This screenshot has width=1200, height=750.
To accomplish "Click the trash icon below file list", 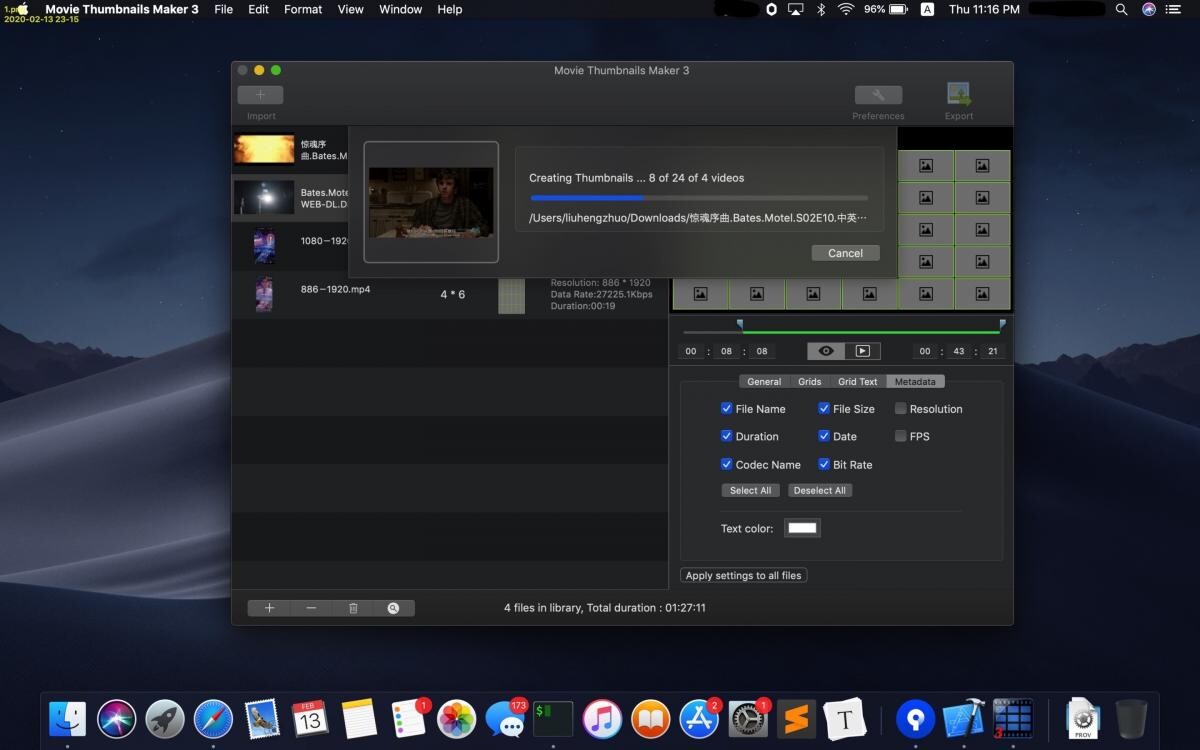I will coord(353,608).
